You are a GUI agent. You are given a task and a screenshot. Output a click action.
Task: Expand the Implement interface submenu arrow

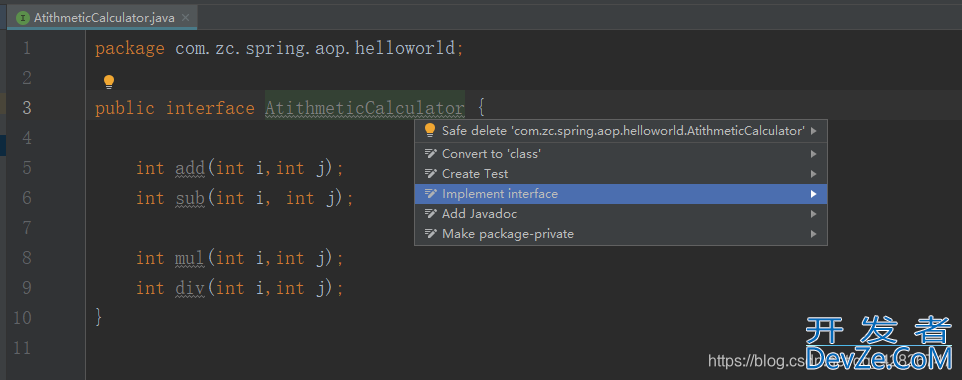[814, 194]
